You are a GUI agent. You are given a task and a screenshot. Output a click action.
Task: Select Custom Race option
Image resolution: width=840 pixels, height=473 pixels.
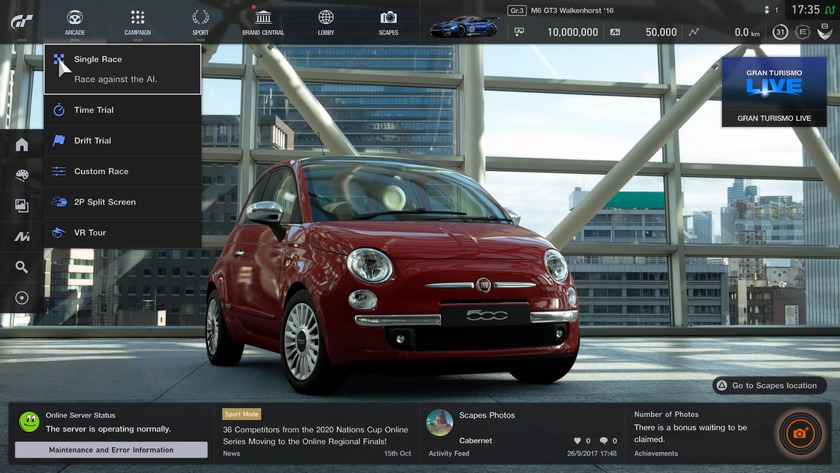point(123,171)
